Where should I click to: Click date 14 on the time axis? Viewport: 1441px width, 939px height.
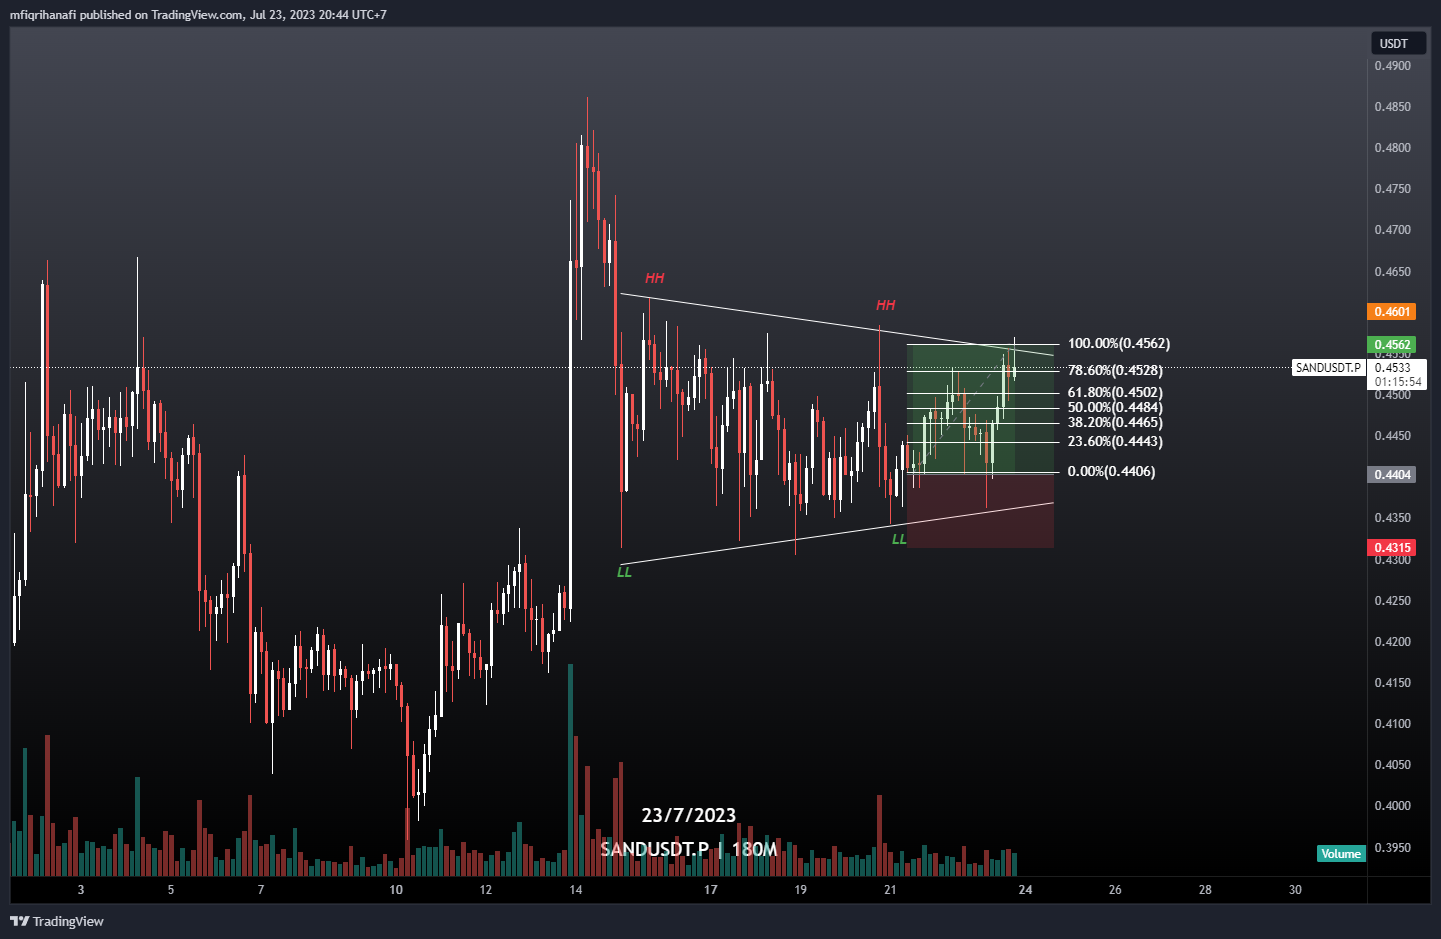[x=576, y=889]
